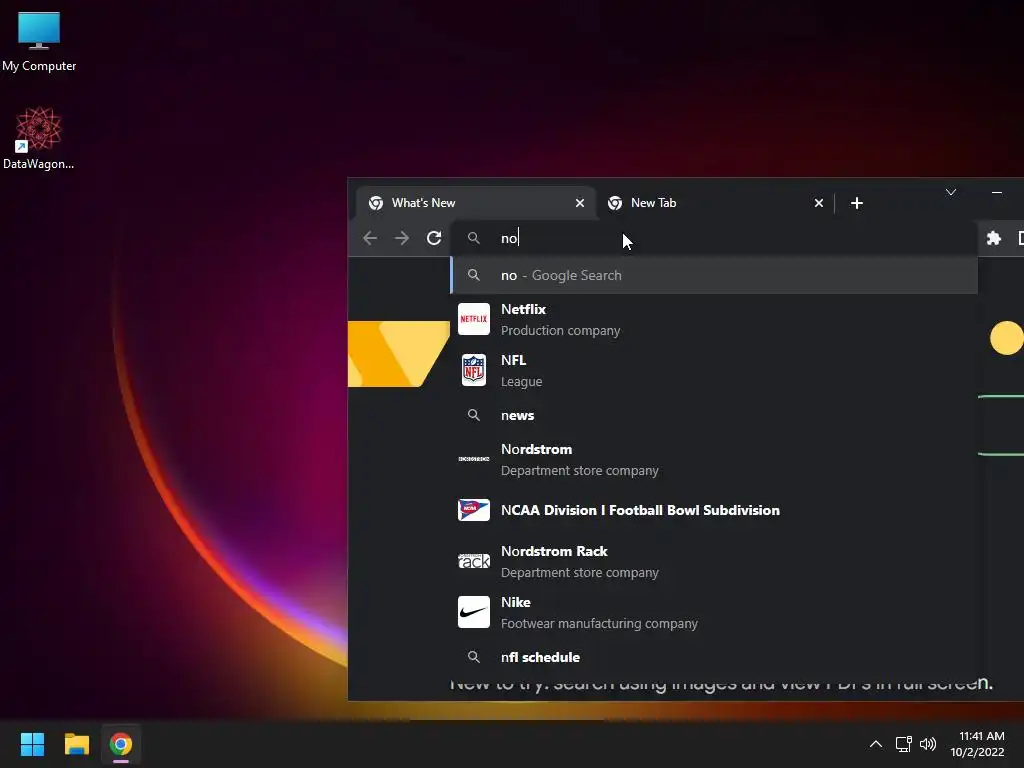The width and height of the screenshot is (1024, 768).
Task: Reload the page in Chrome
Action: click(x=434, y=238)
